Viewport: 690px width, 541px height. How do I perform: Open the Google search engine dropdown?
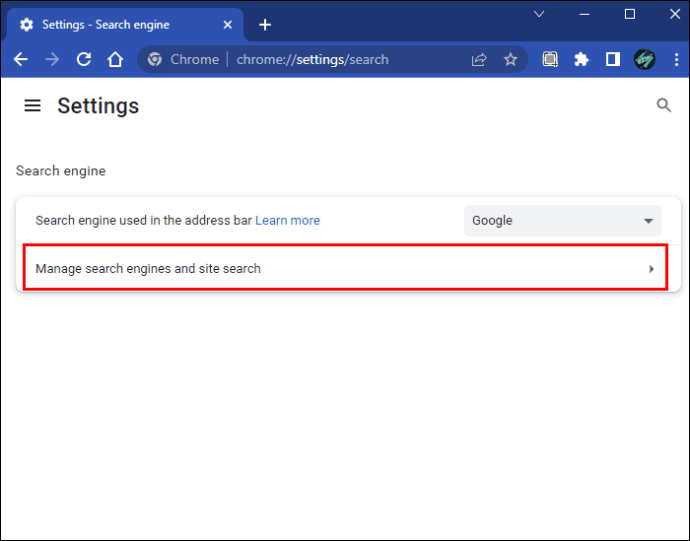562,221
